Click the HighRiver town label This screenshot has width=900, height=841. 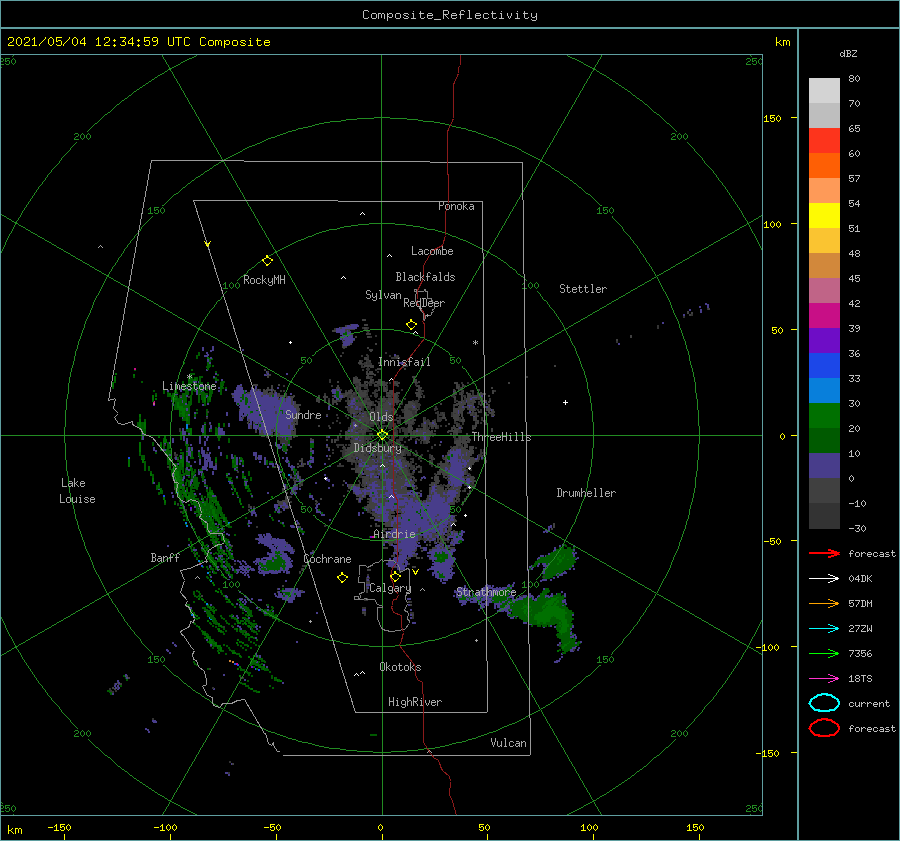click(x=415, y=702)
